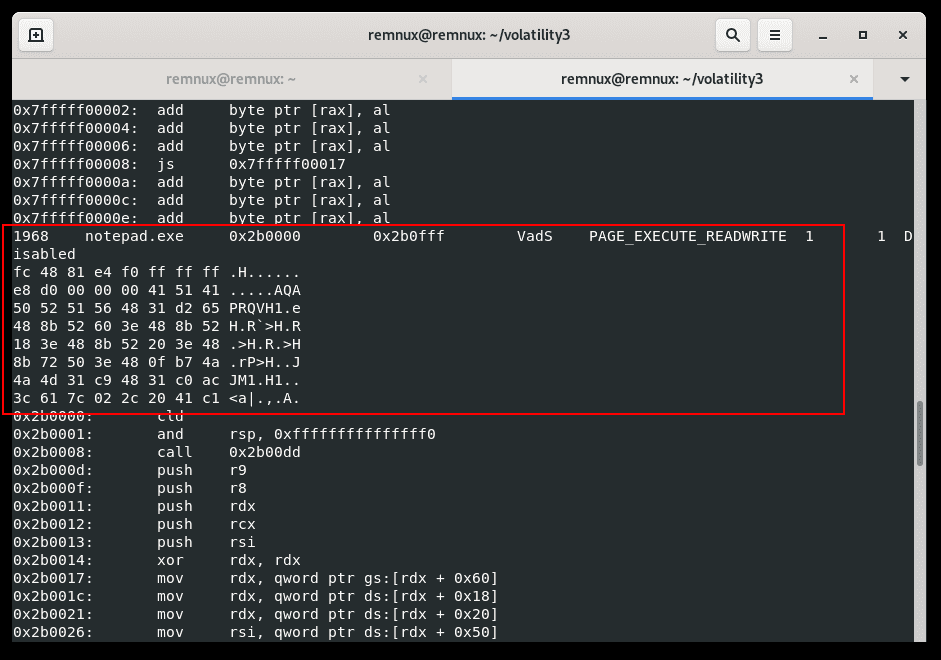Click hex line starting 18 3e 48 8b
The image size is (941, 660).
tap(157, 344)
